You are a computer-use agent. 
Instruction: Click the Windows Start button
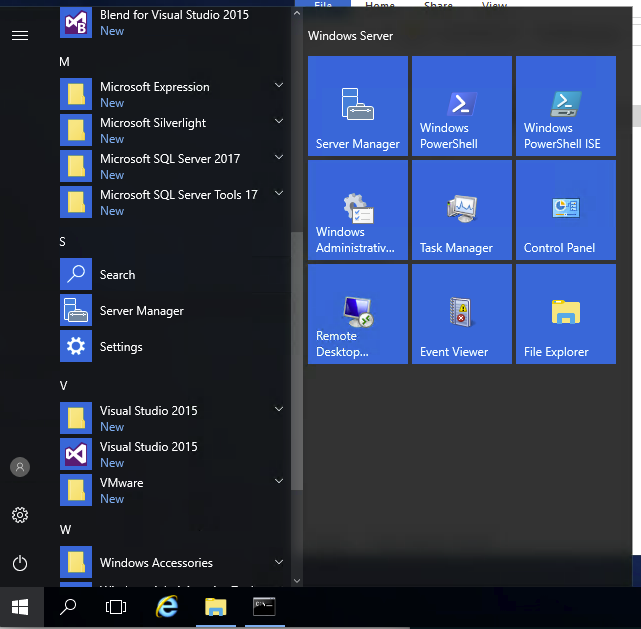(20, 607)
